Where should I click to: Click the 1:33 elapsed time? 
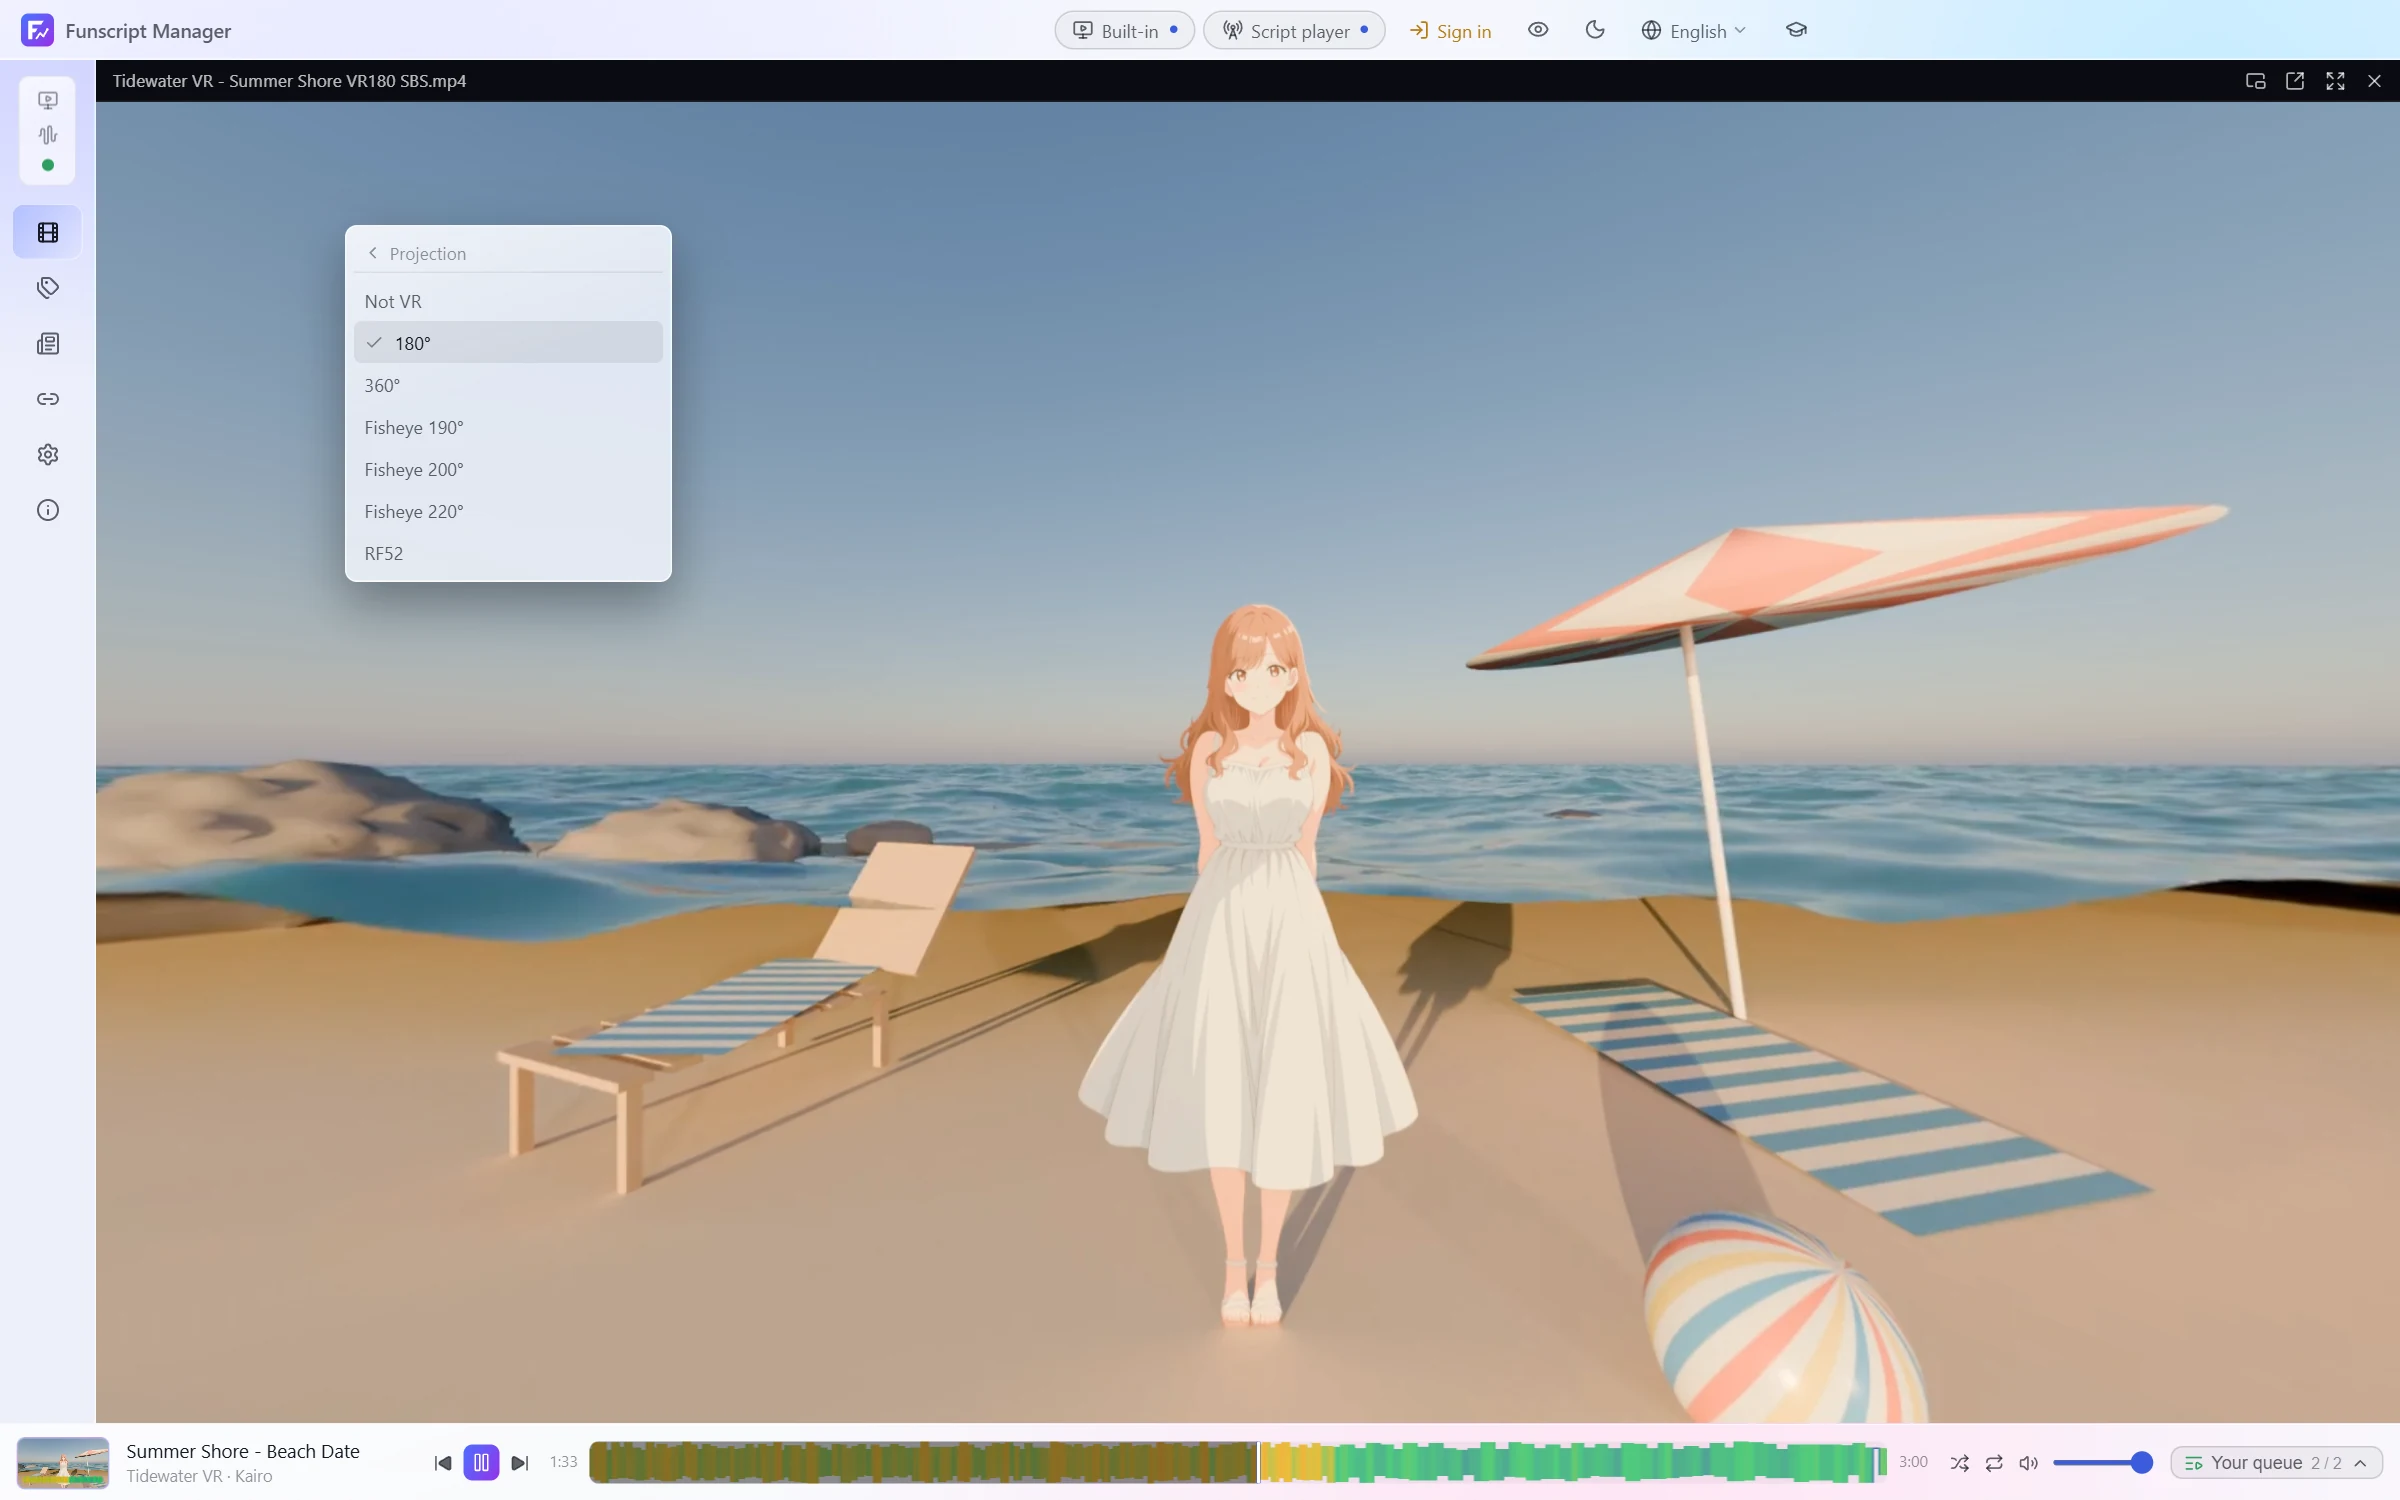pos(563,1462)
